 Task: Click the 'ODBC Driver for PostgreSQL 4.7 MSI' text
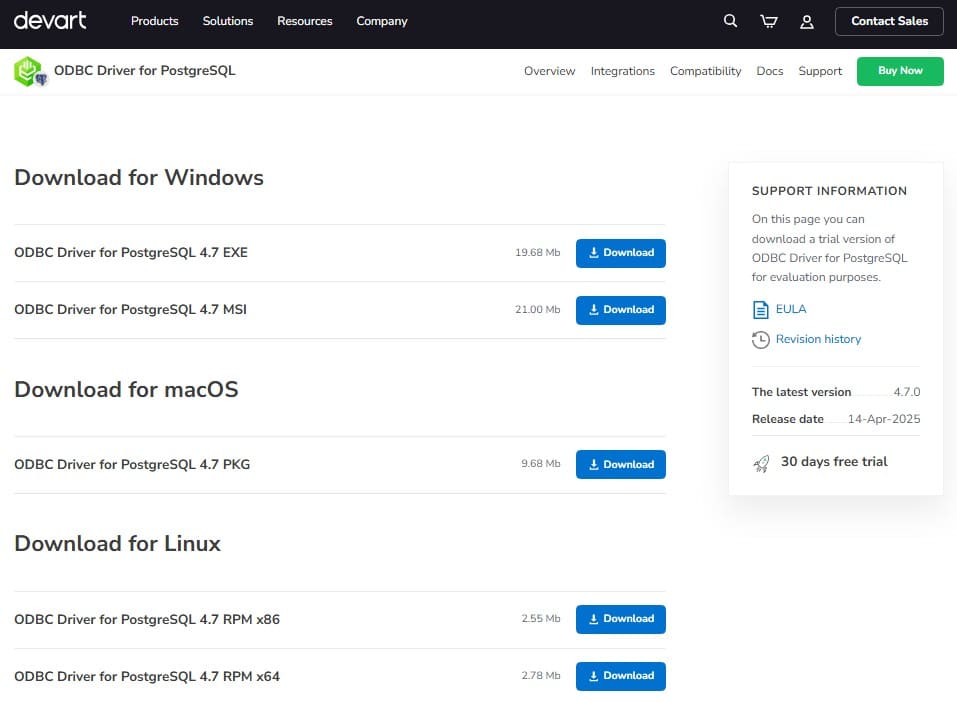131,309
